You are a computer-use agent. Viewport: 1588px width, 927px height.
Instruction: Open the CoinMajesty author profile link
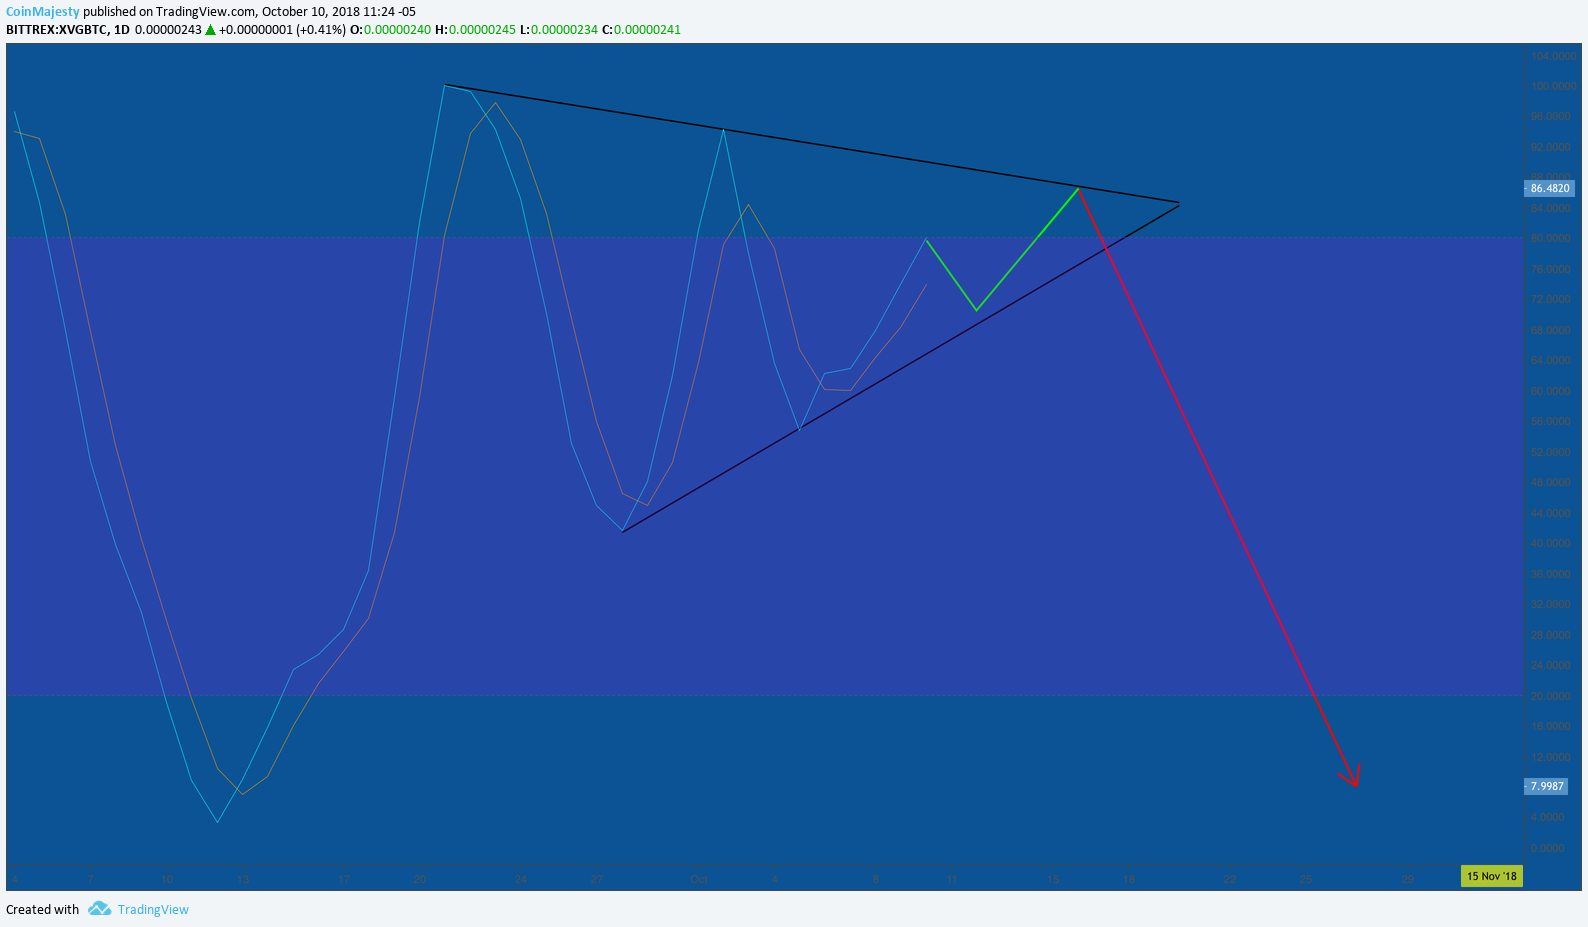click(43, 12)
